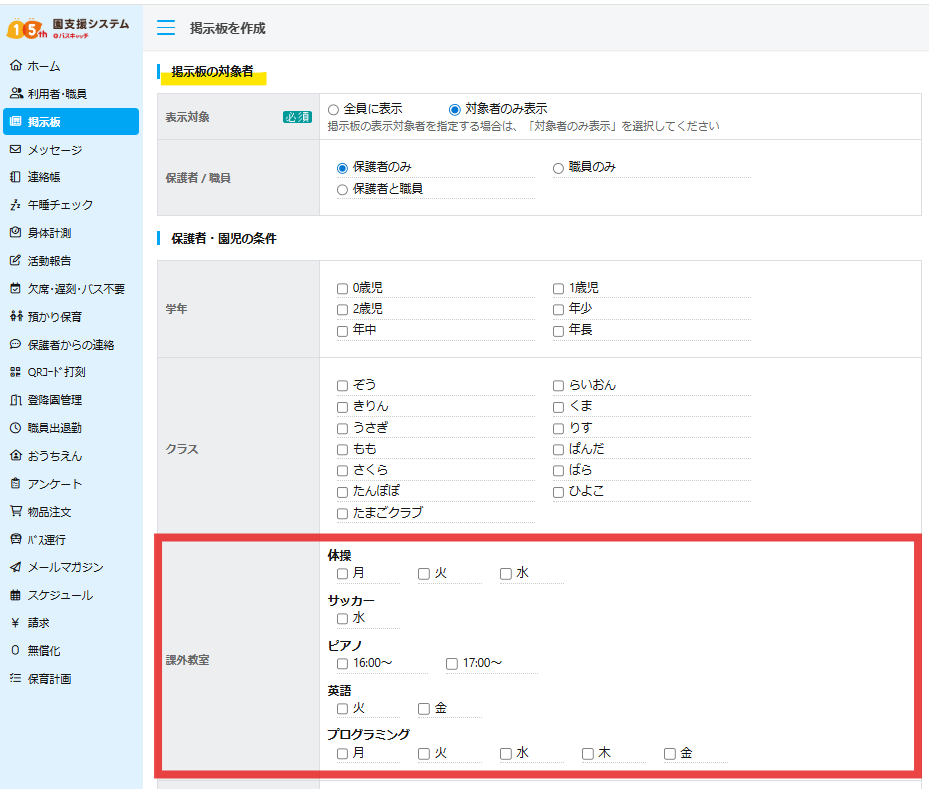Open the おうちえん page

[x=14, y=453]
